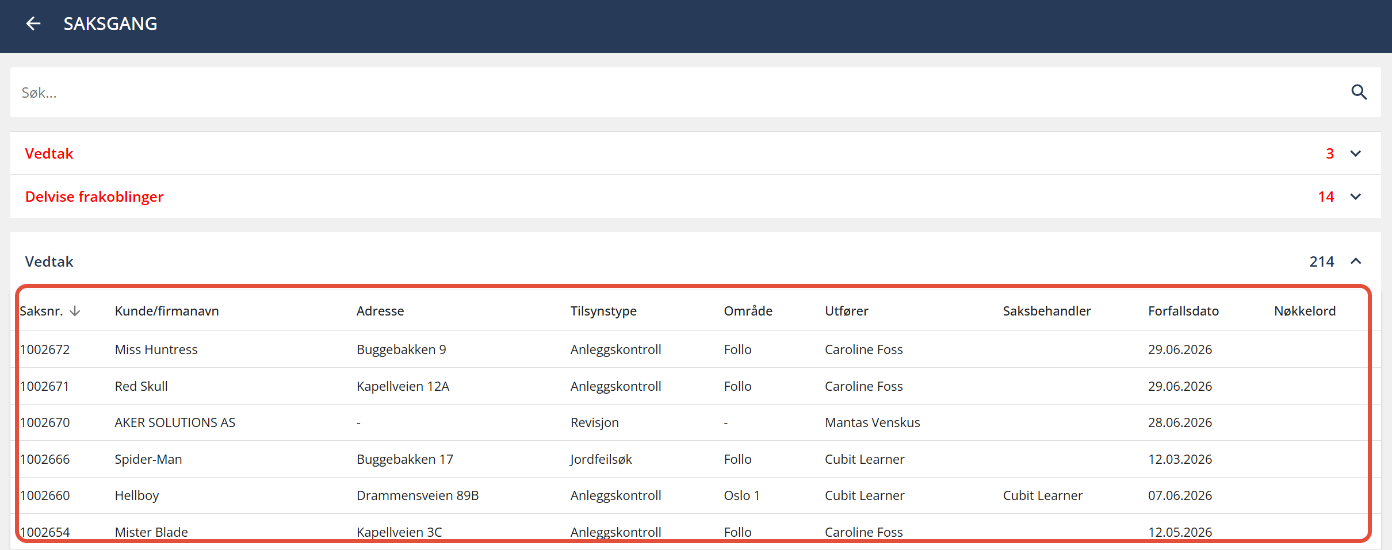Click the black Vedtak section title
This screenshot has width=1392, height=550.
49,262
